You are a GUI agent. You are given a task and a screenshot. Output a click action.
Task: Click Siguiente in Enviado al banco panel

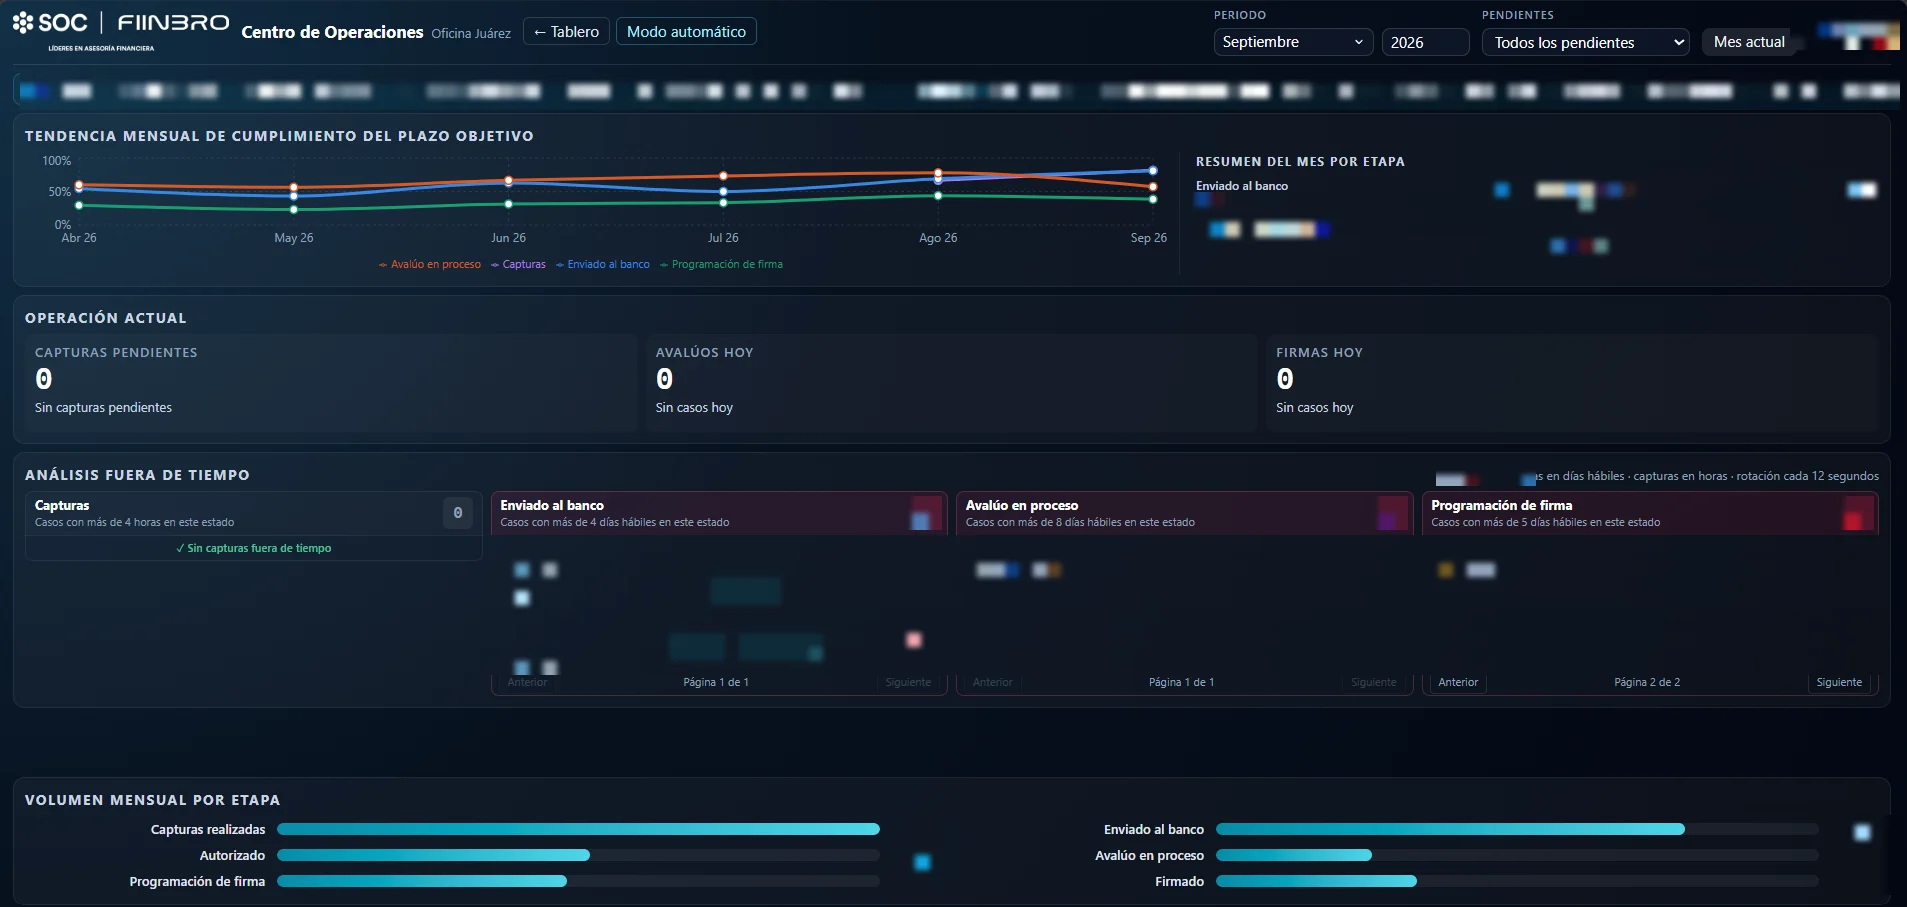click(x=908, y=682)
